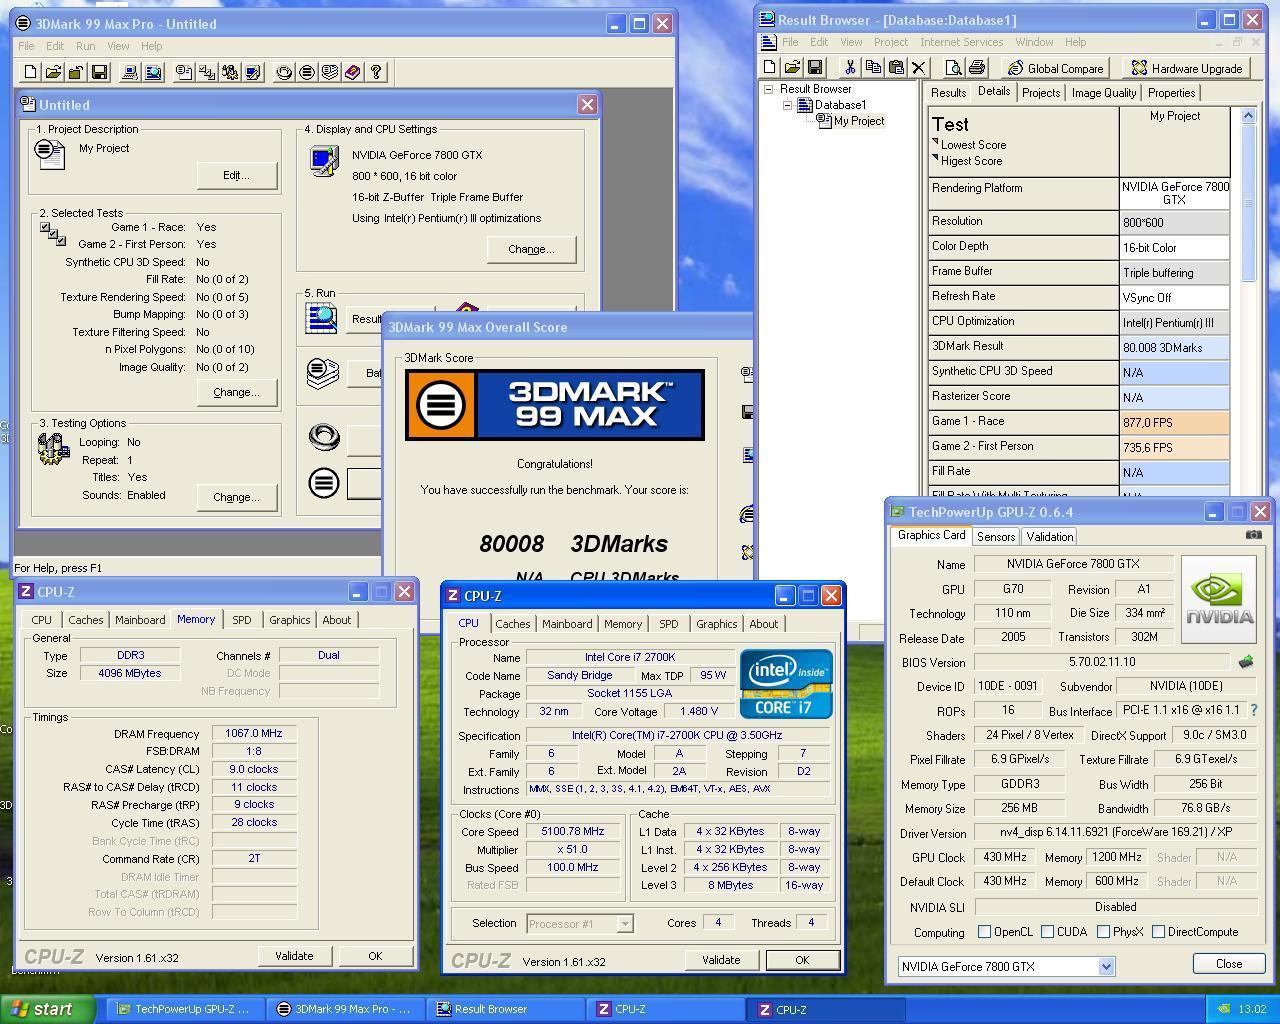Click the coffee cup icon in 3DMark toolbar

284,72
